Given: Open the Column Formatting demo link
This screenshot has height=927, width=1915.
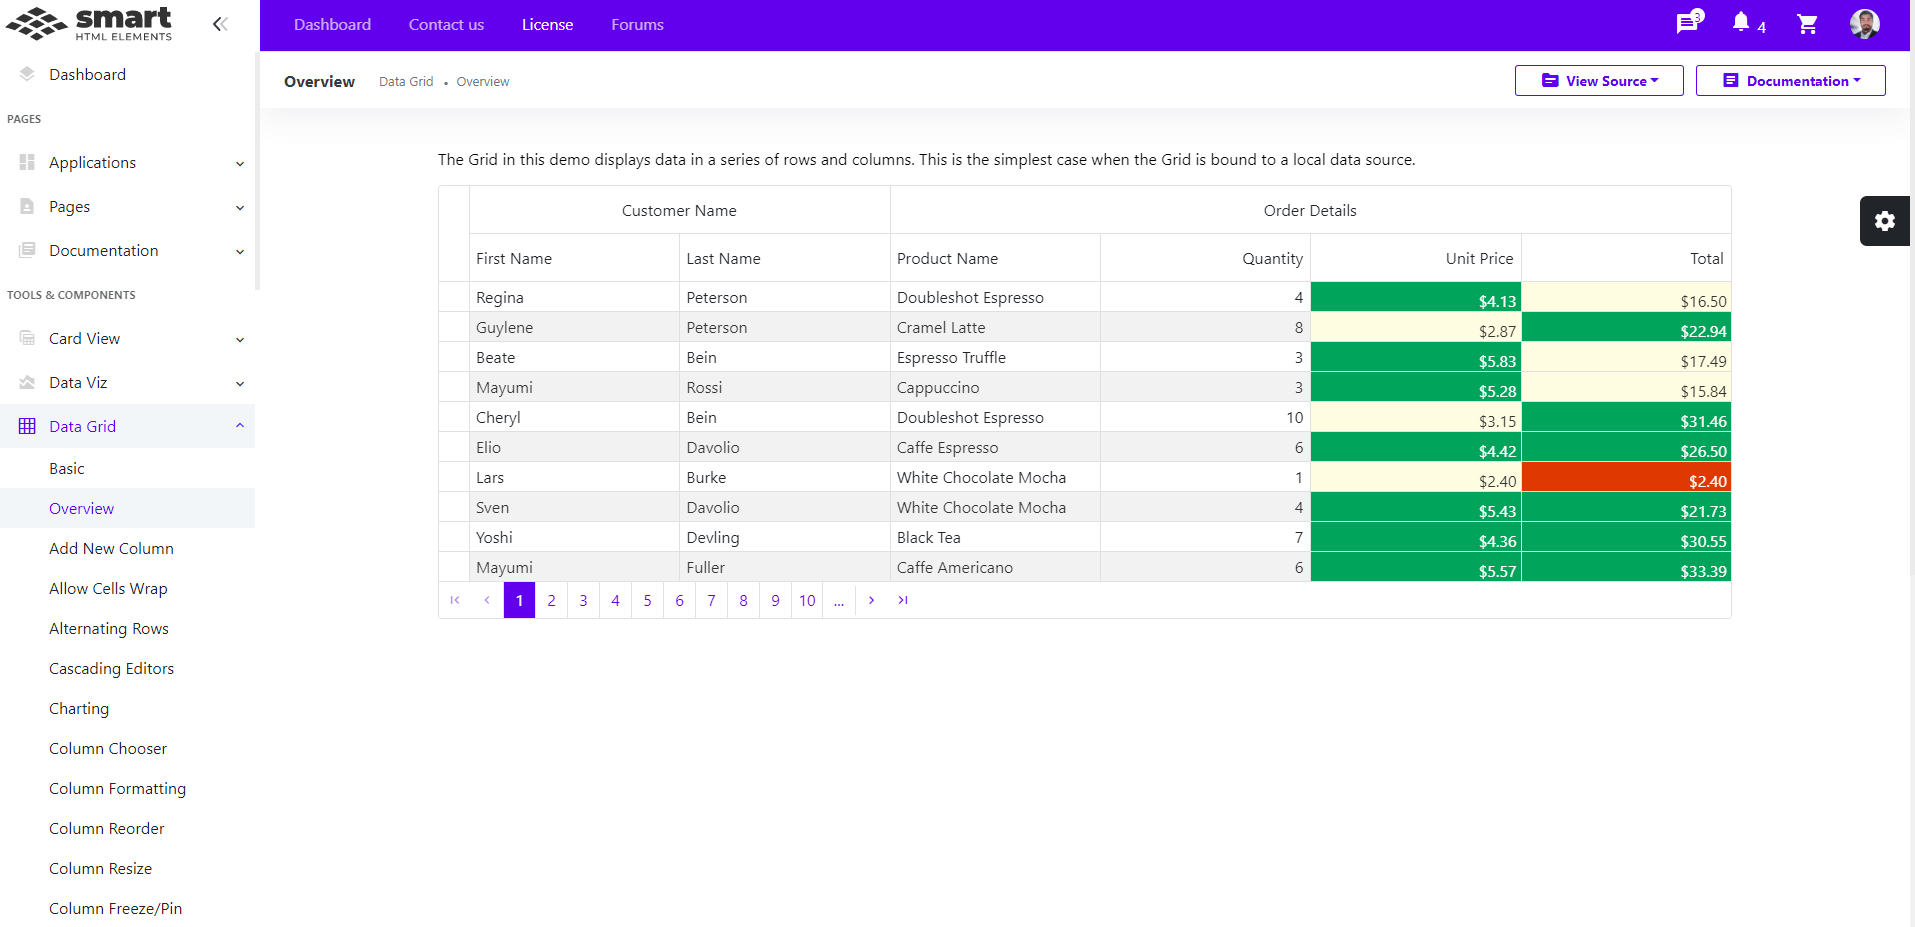Looking at the screenshot, I should click(x=117, y=788).
